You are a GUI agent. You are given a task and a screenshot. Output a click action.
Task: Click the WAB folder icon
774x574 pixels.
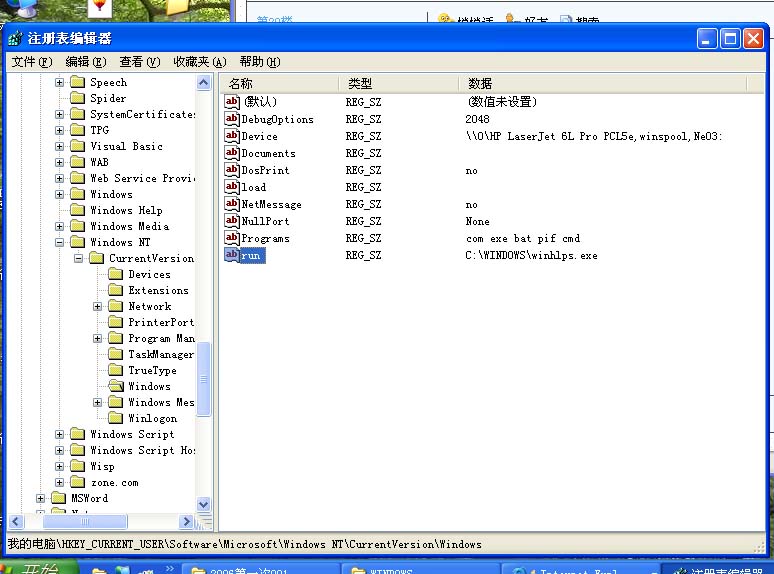tap(77, 162)
